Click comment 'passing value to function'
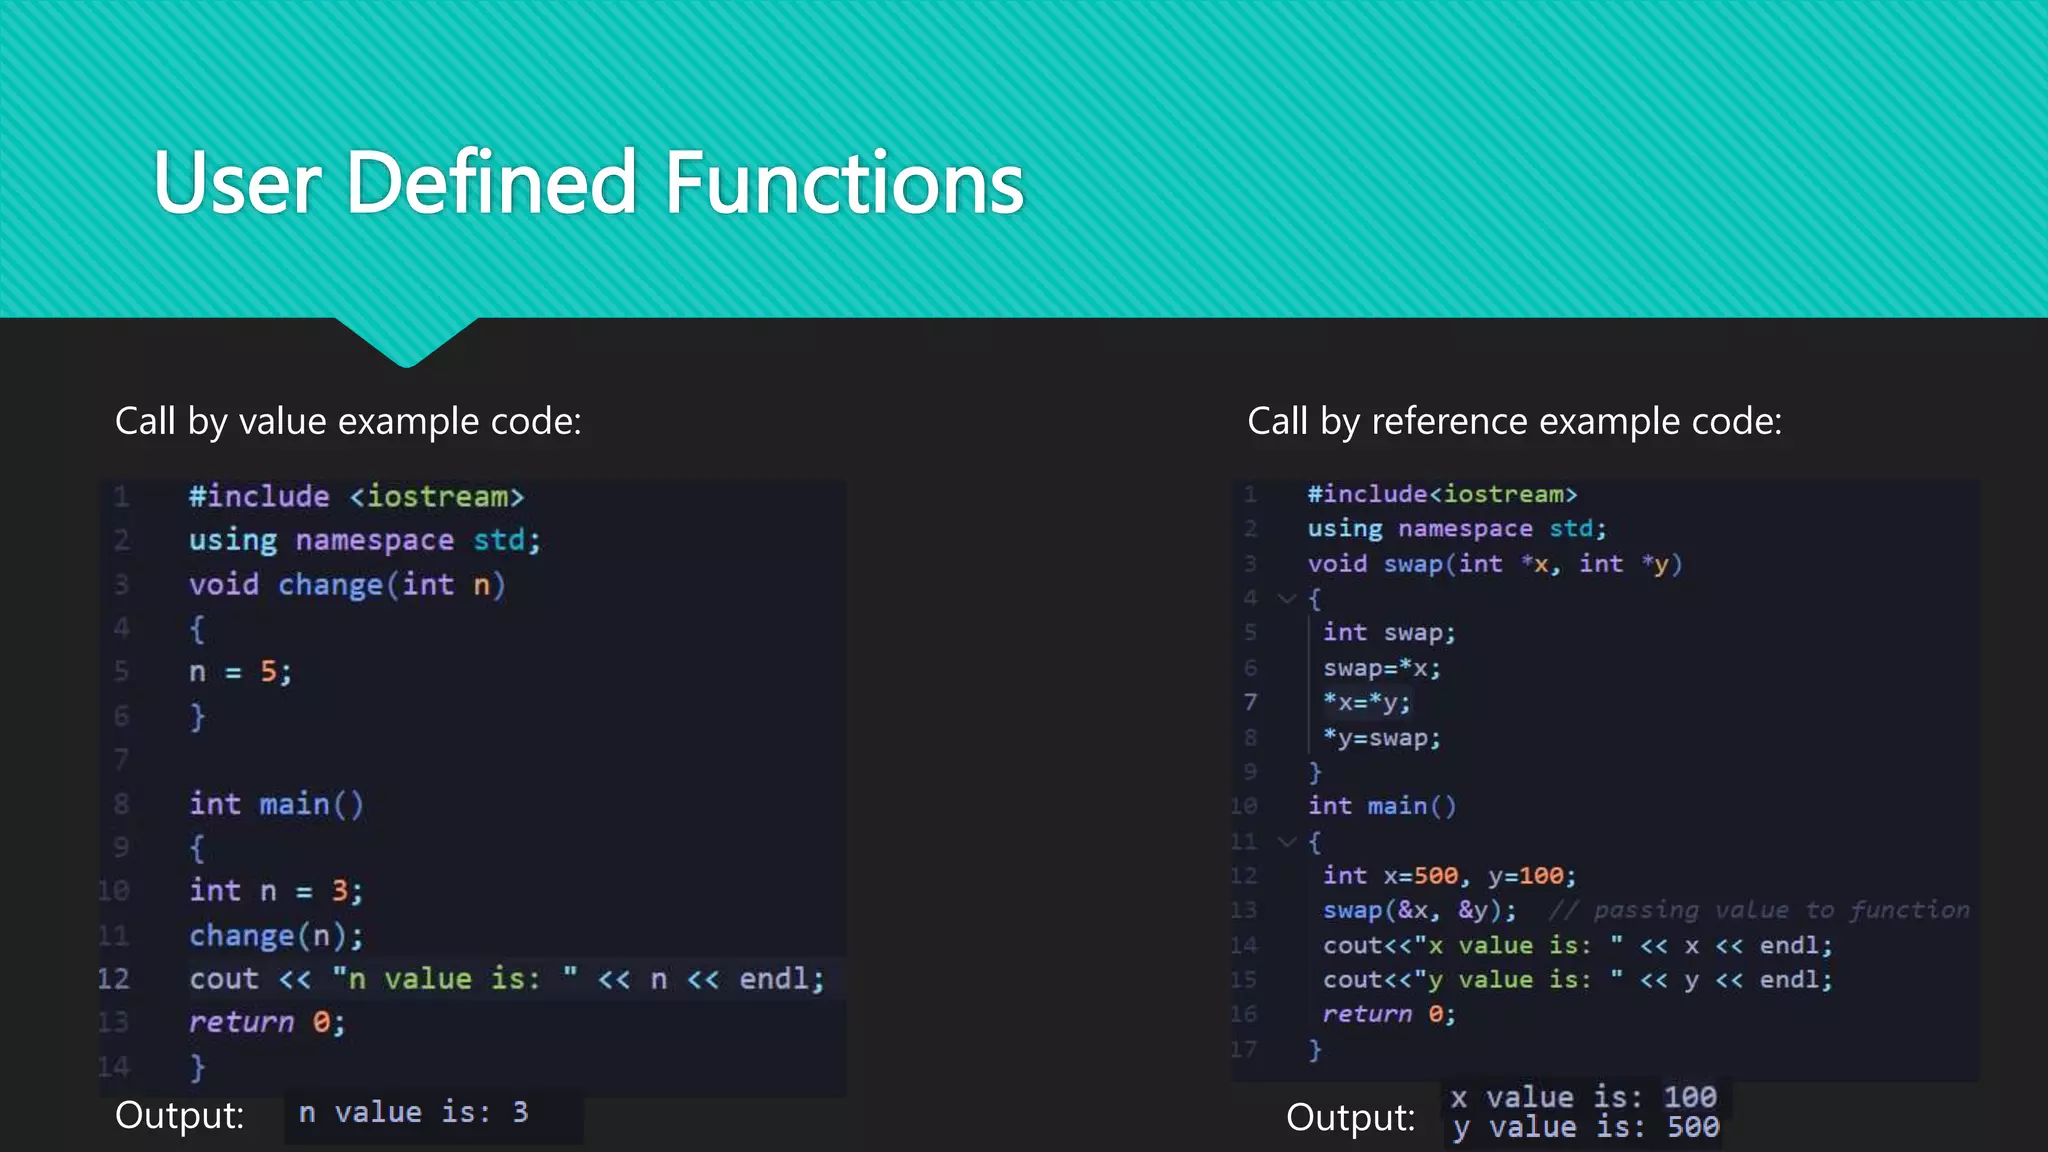 [x=1781, y=910]
